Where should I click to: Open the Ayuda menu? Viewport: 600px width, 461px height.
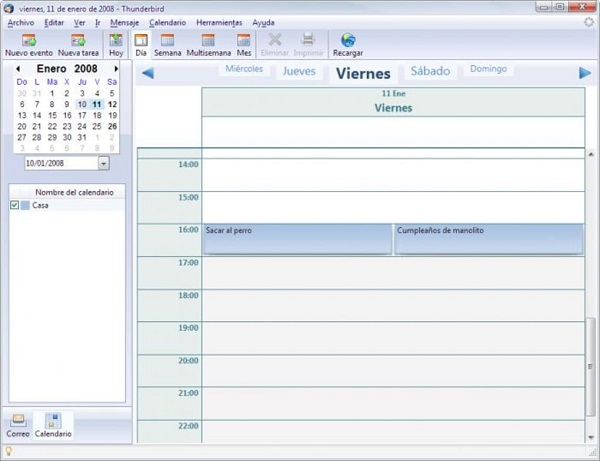pos(263,23)
